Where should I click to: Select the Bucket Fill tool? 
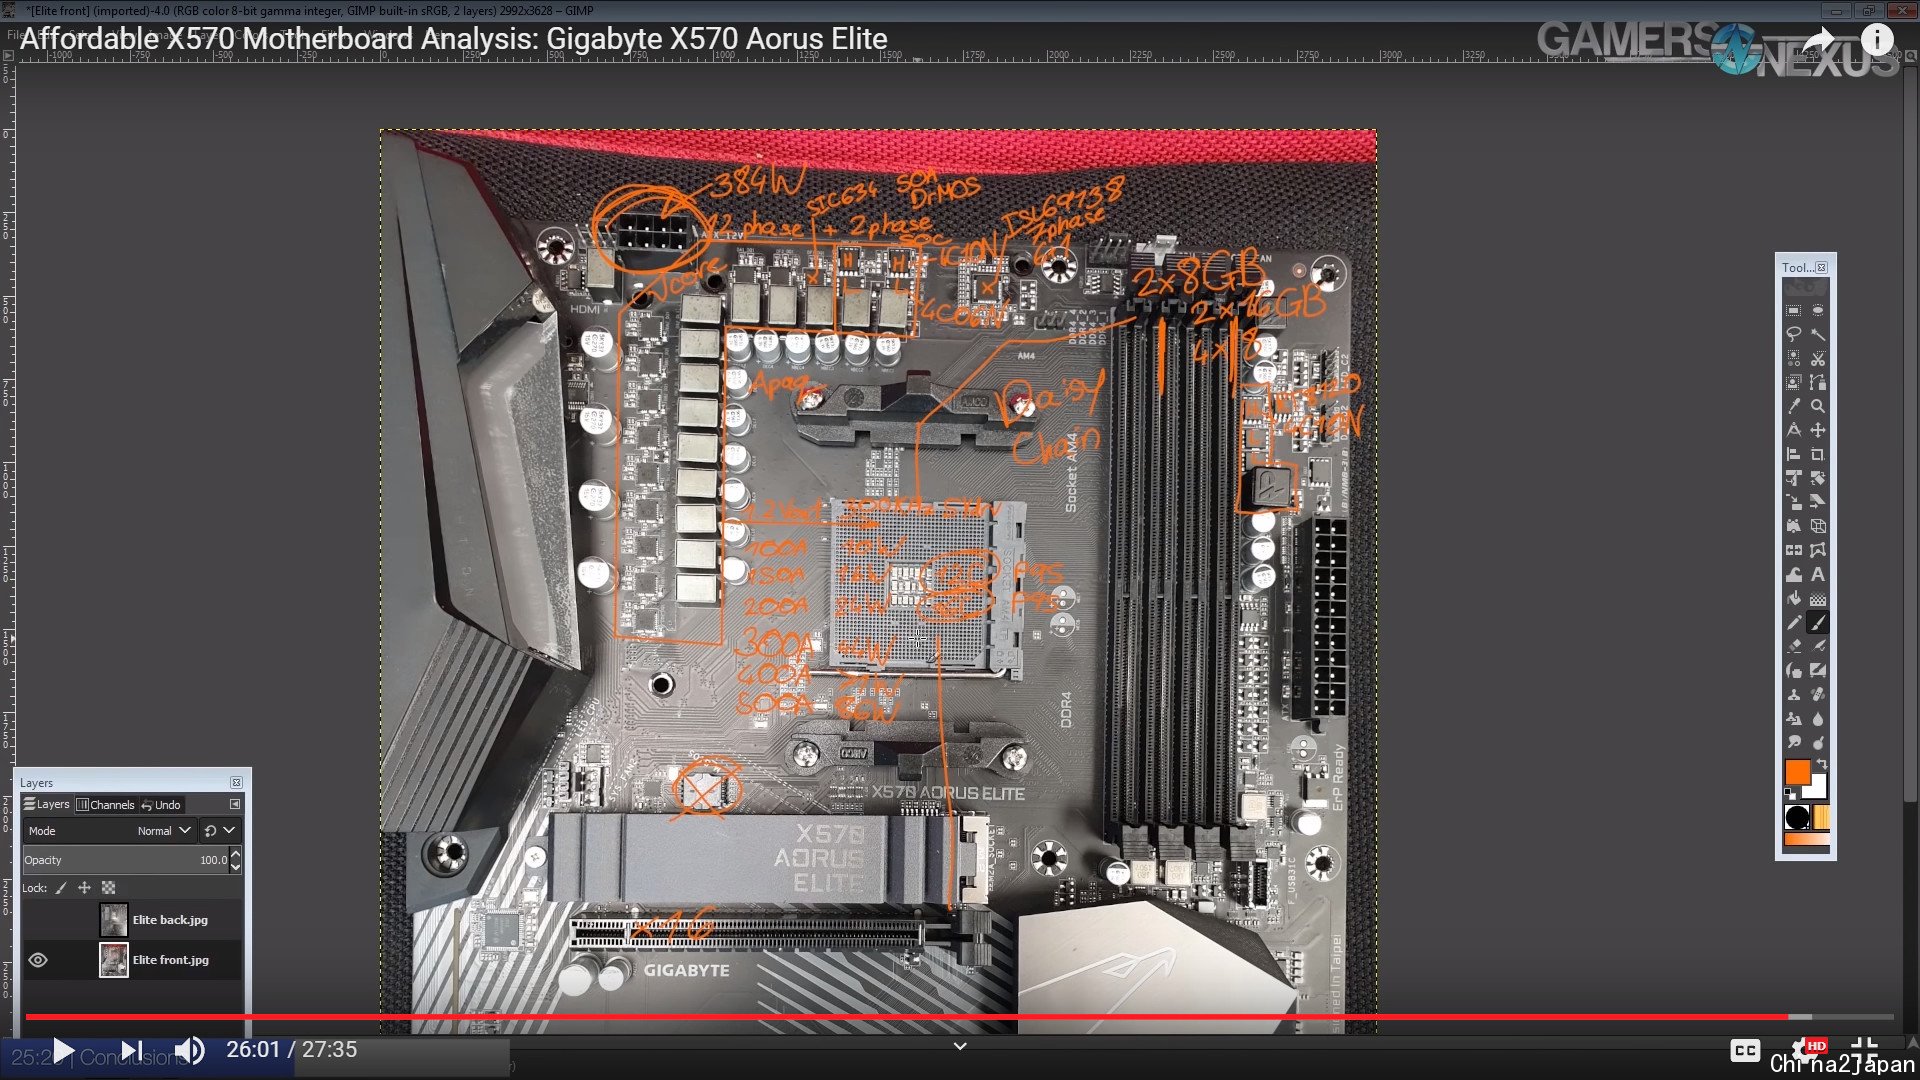[1794, 599]
